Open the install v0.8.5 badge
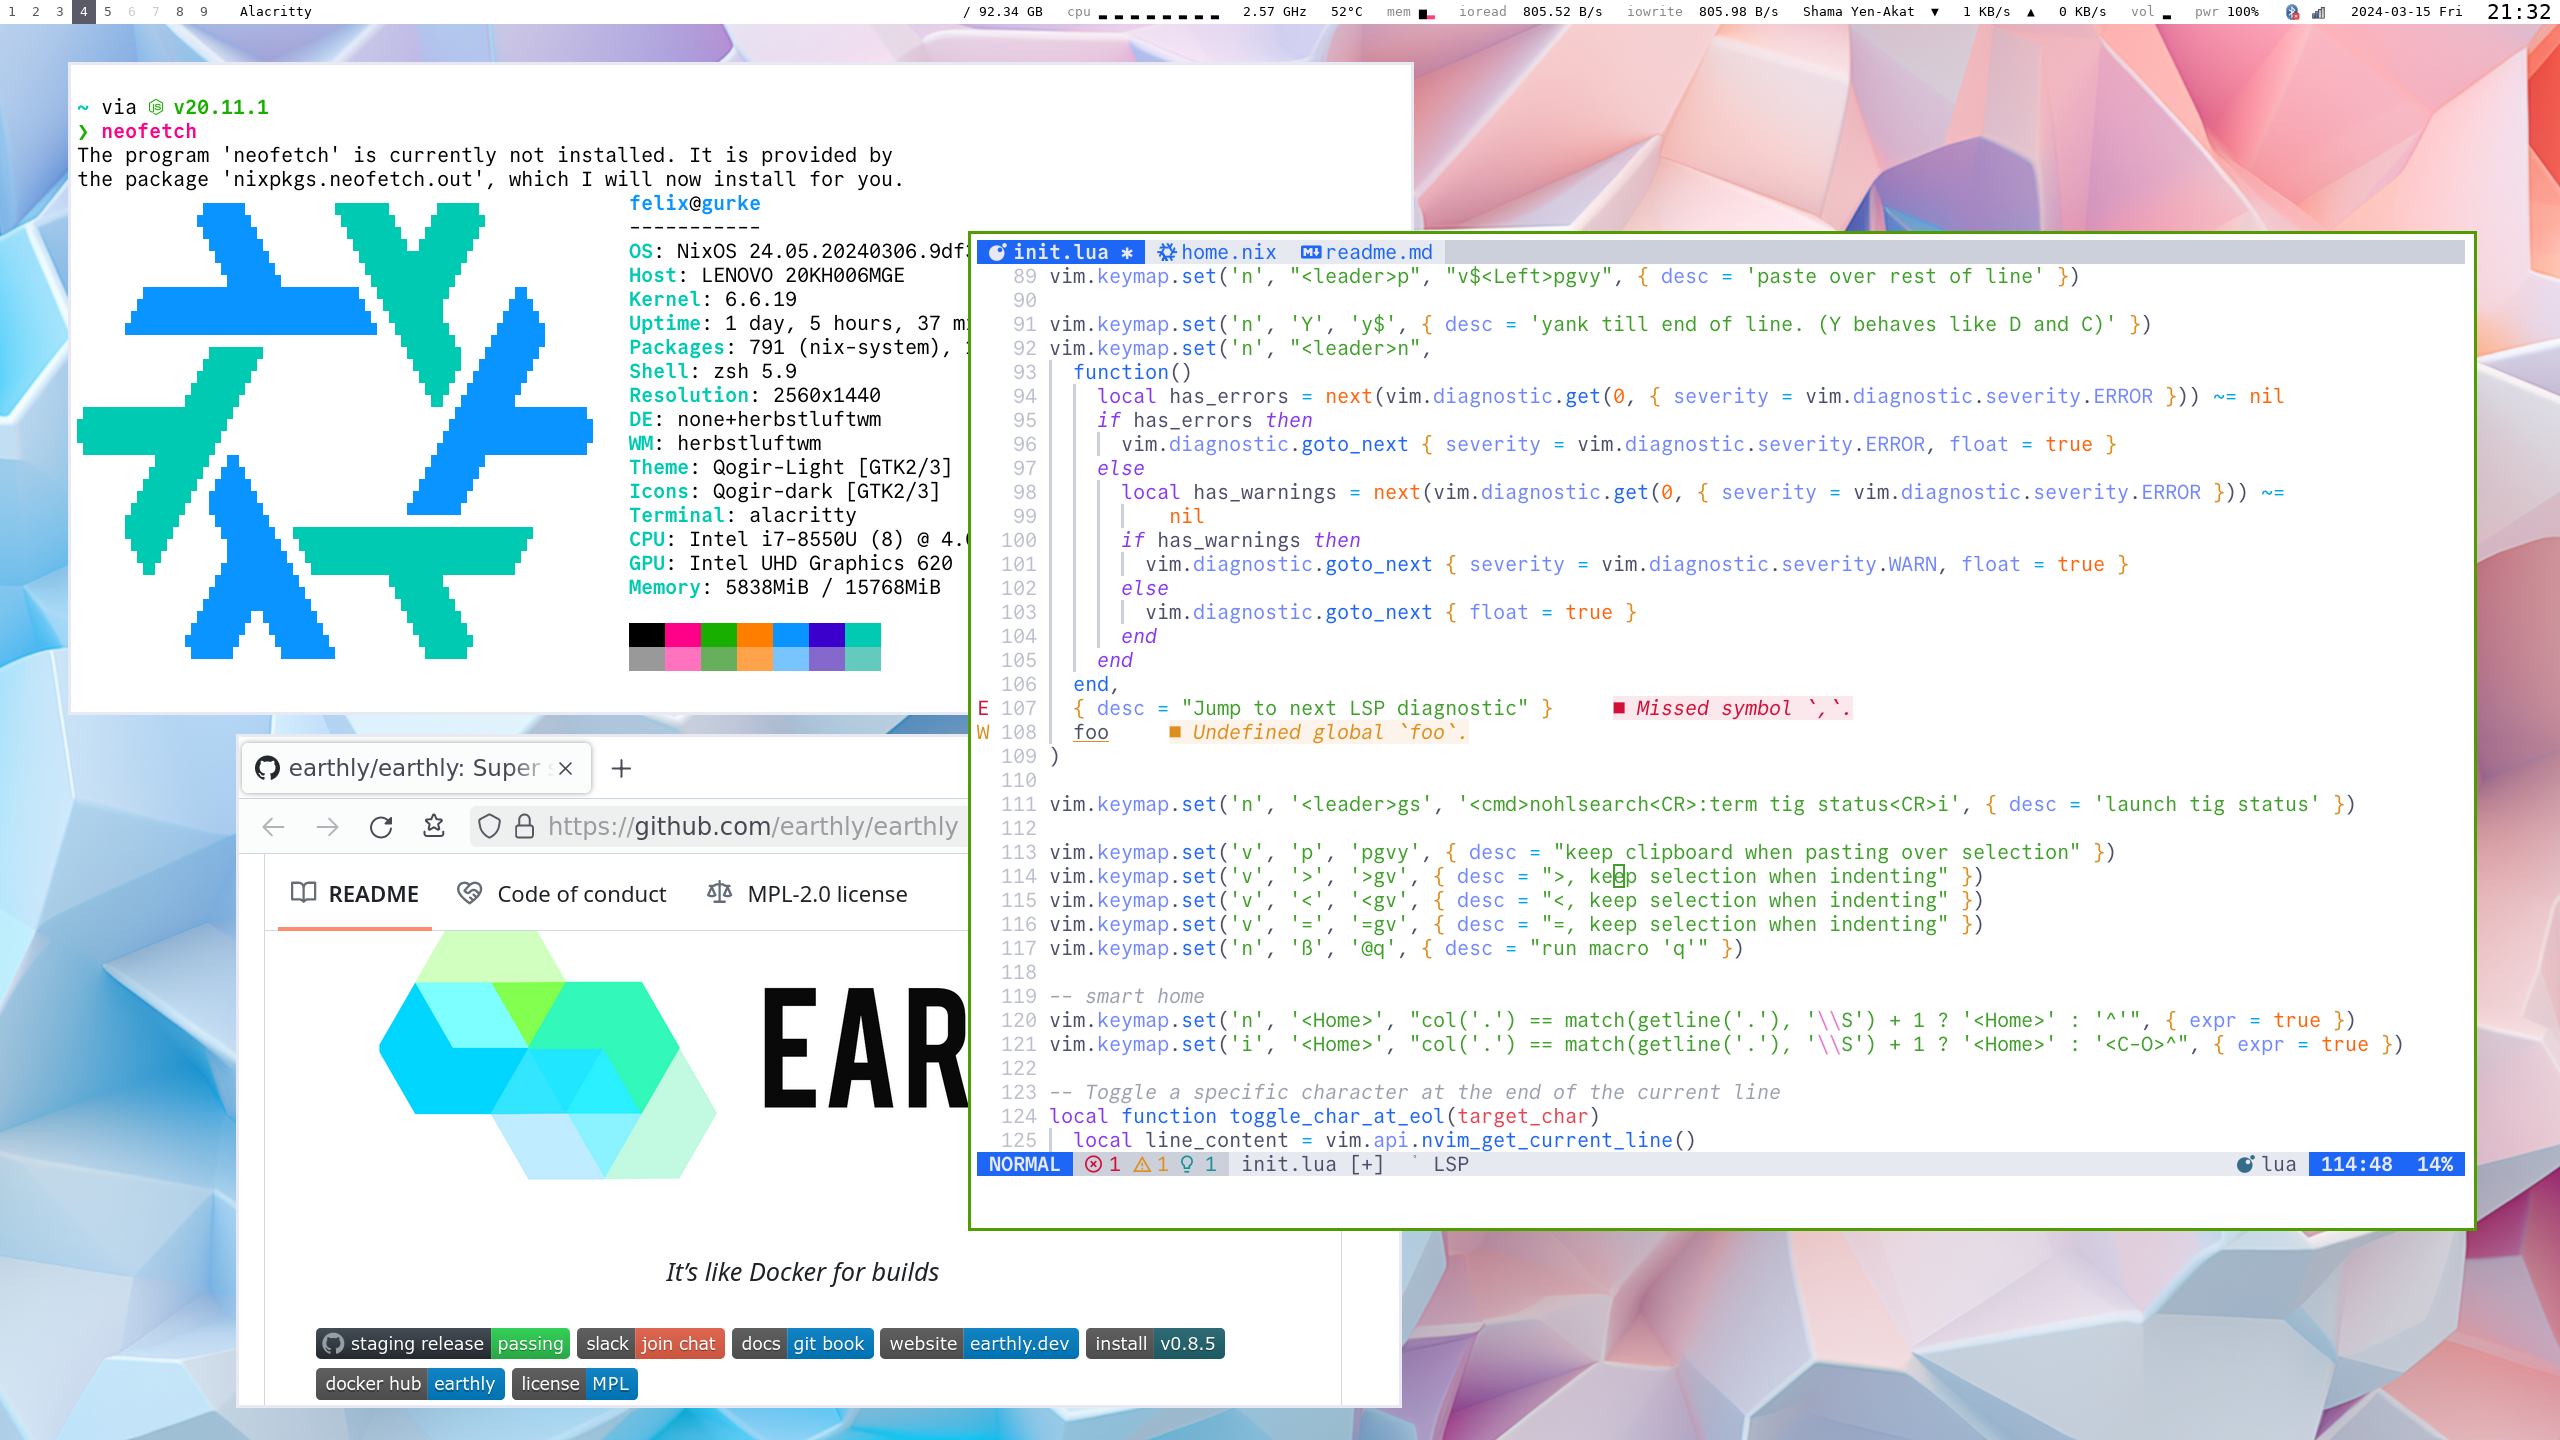This screenshot has width=2560, height=1440. point(1155,1343)
